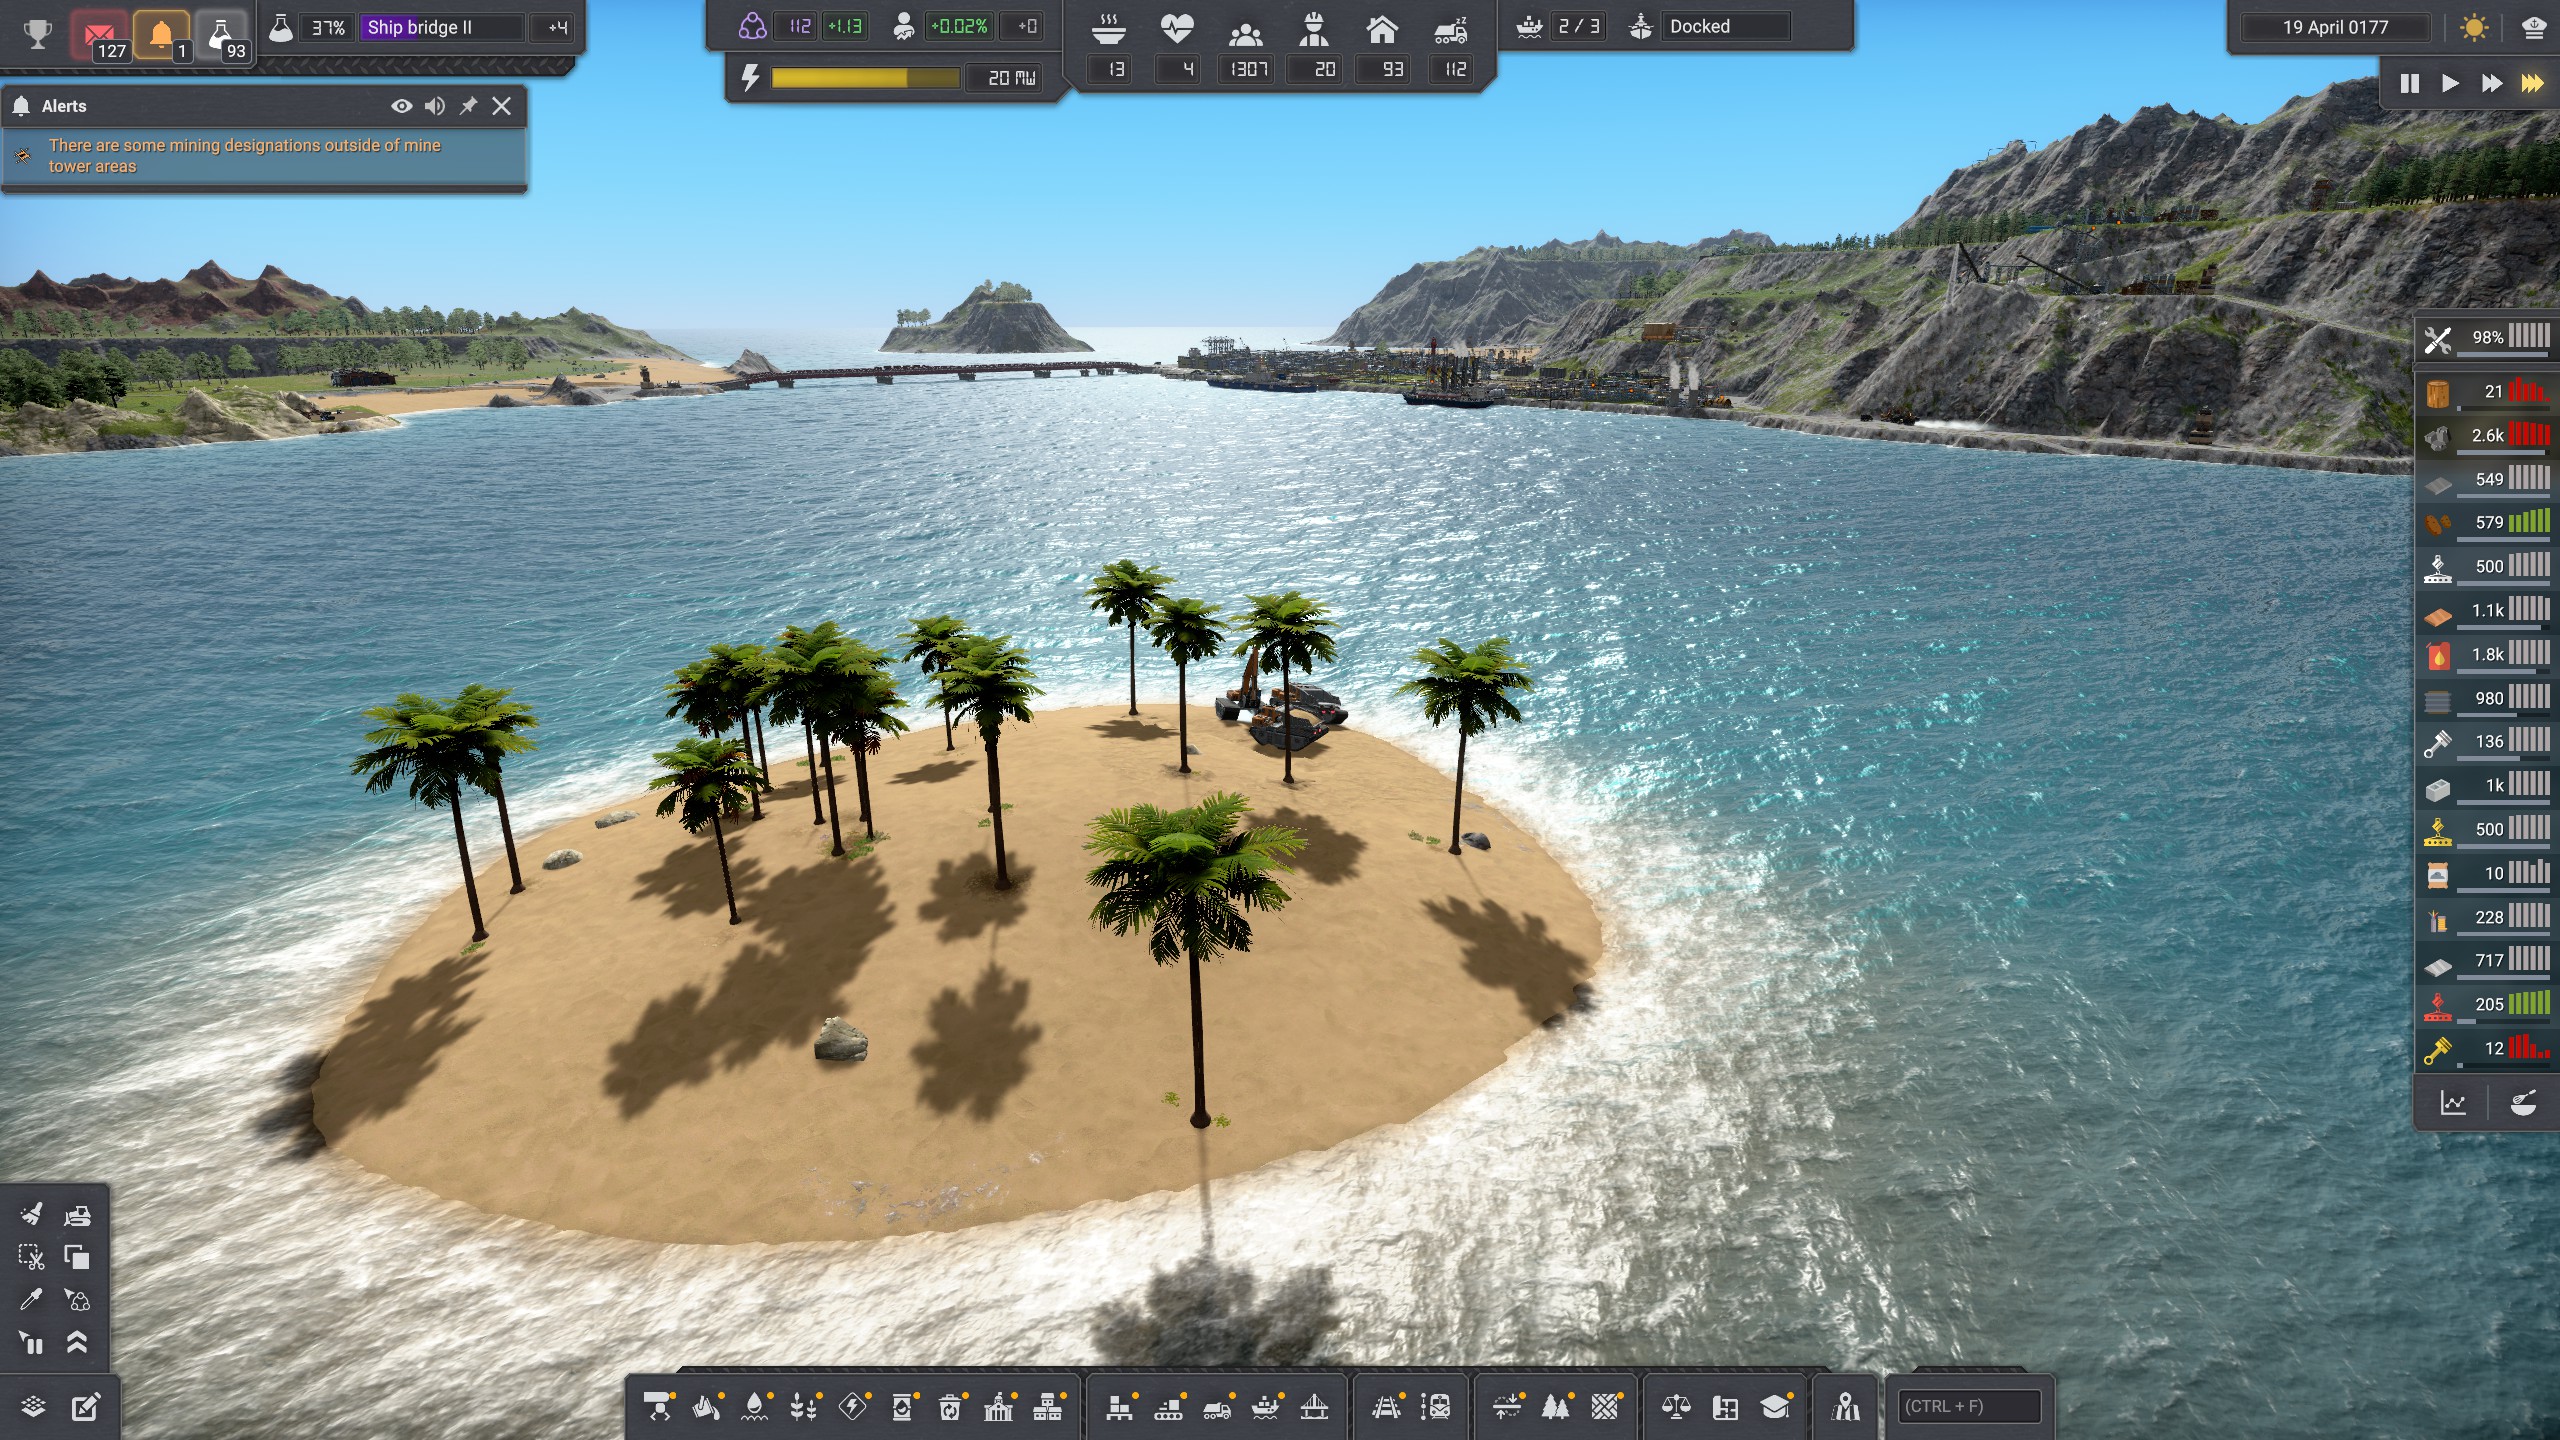2560x1440 pixels.
Task: Click the CTRL + F search field
Action: click(1968, 1406)
